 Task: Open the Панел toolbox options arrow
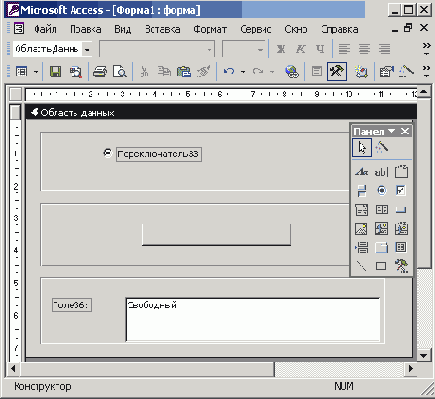pyautogui.click(x=391, y=131)
